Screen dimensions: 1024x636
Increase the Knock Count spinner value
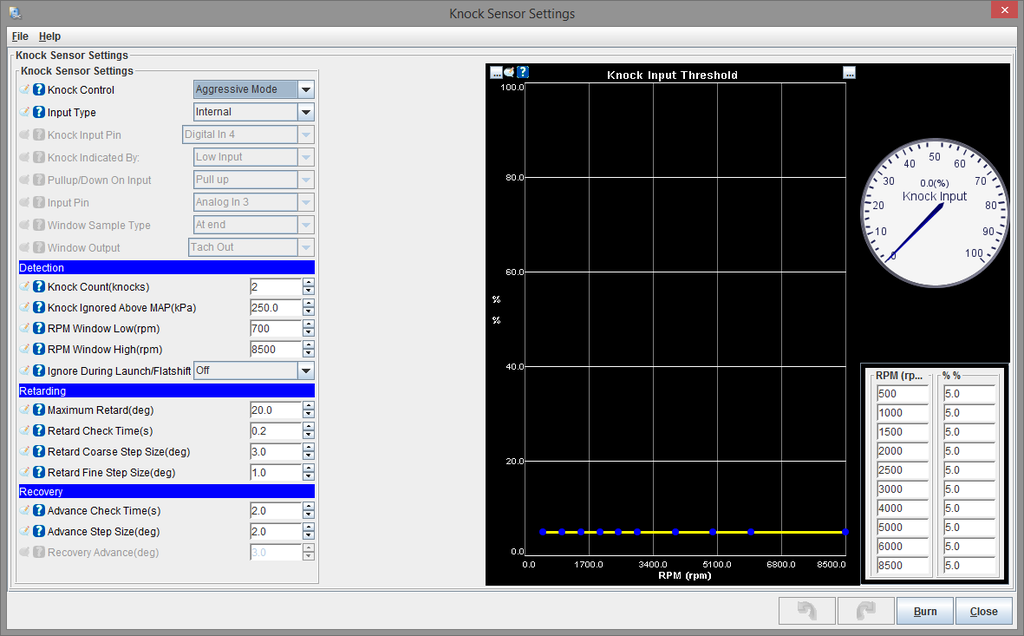click(x=308, y=283)
